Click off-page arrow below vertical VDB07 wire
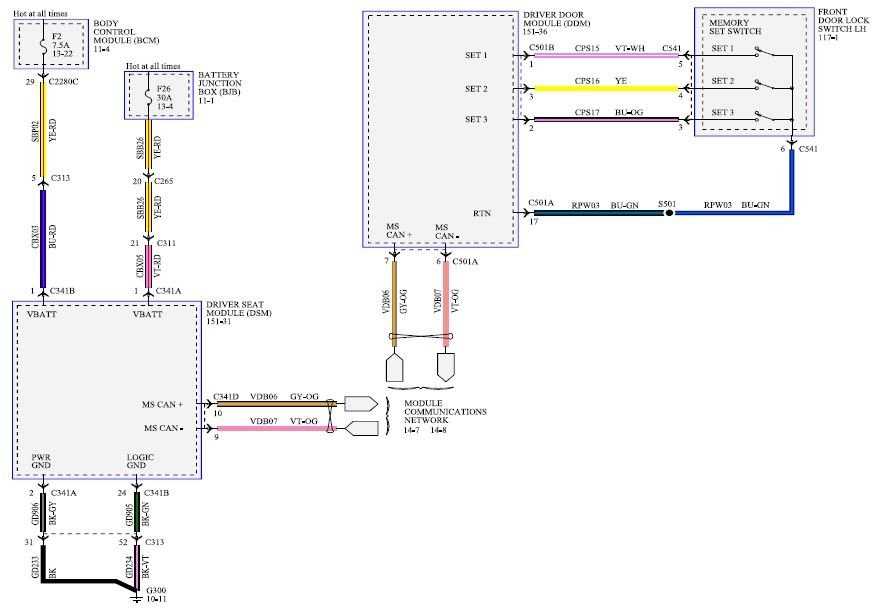 point(446,367)
